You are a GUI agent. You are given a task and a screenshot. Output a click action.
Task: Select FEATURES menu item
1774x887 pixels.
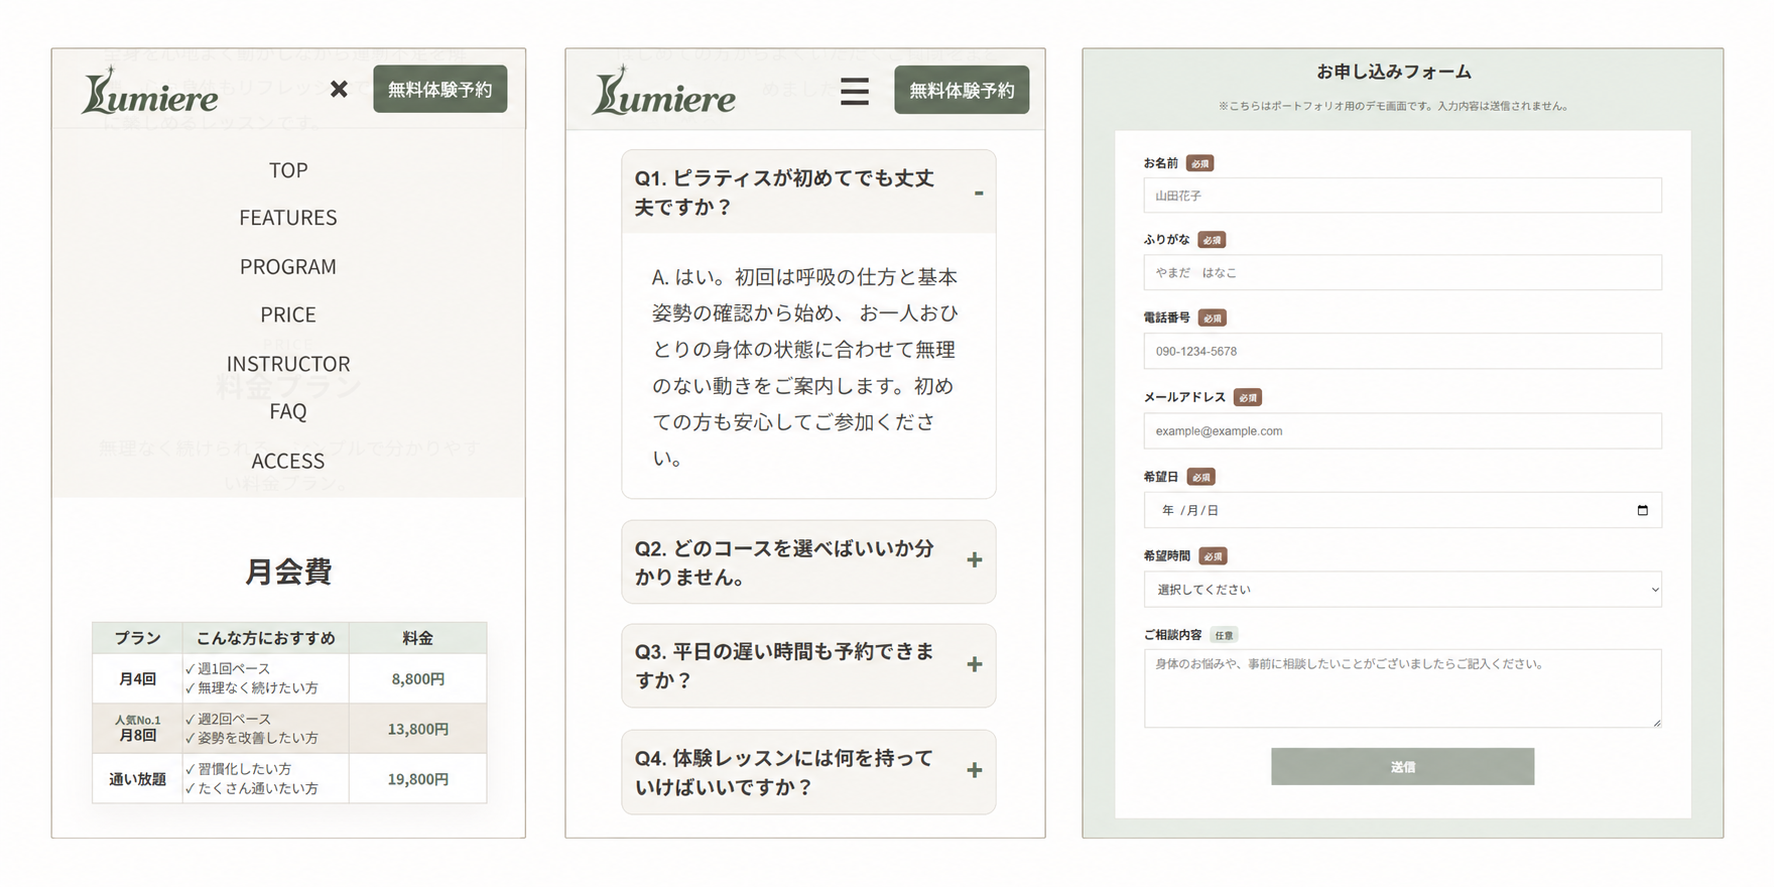click(288, 218)
